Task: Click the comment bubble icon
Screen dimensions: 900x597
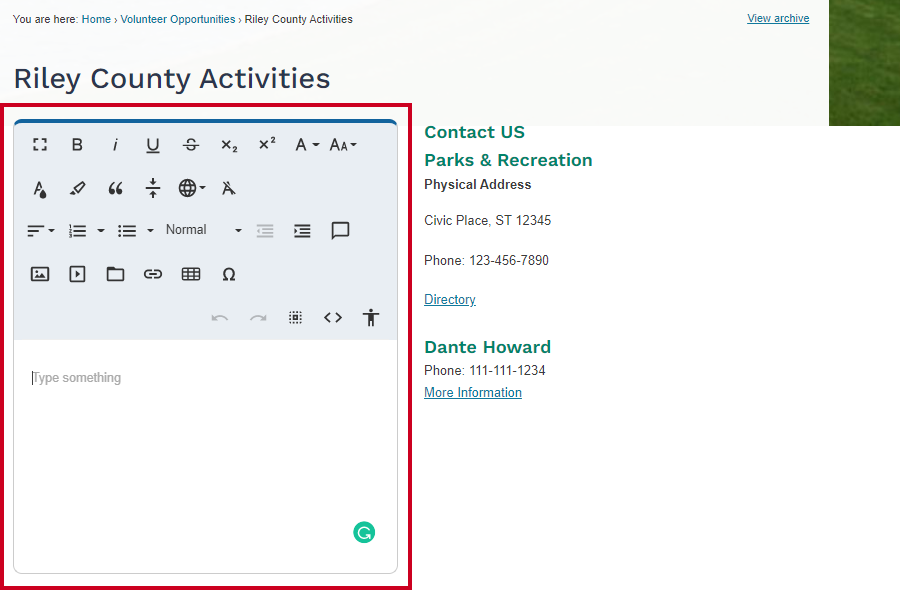Action: click(x=340, y=231)
